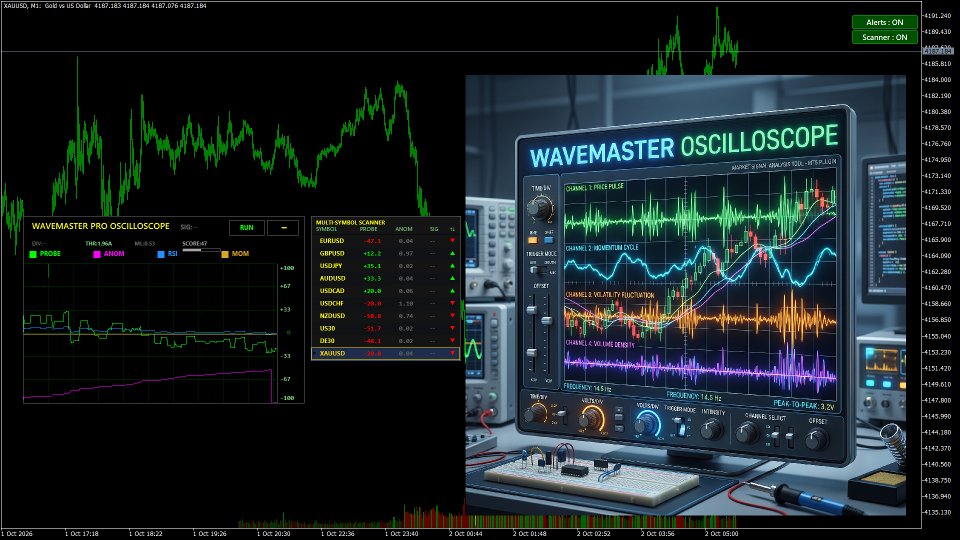Click the 0.97 anomaly value for GBPUSD
The image size is (960, 540).
405,253
